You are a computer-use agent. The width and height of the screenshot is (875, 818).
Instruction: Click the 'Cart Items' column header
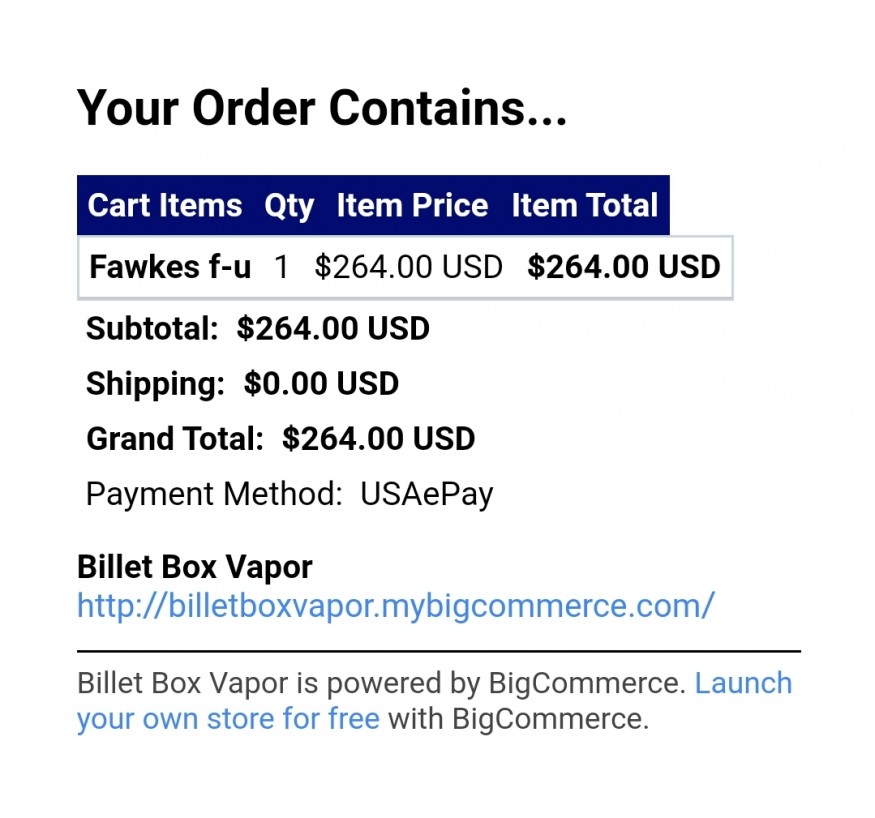[165, 206]
